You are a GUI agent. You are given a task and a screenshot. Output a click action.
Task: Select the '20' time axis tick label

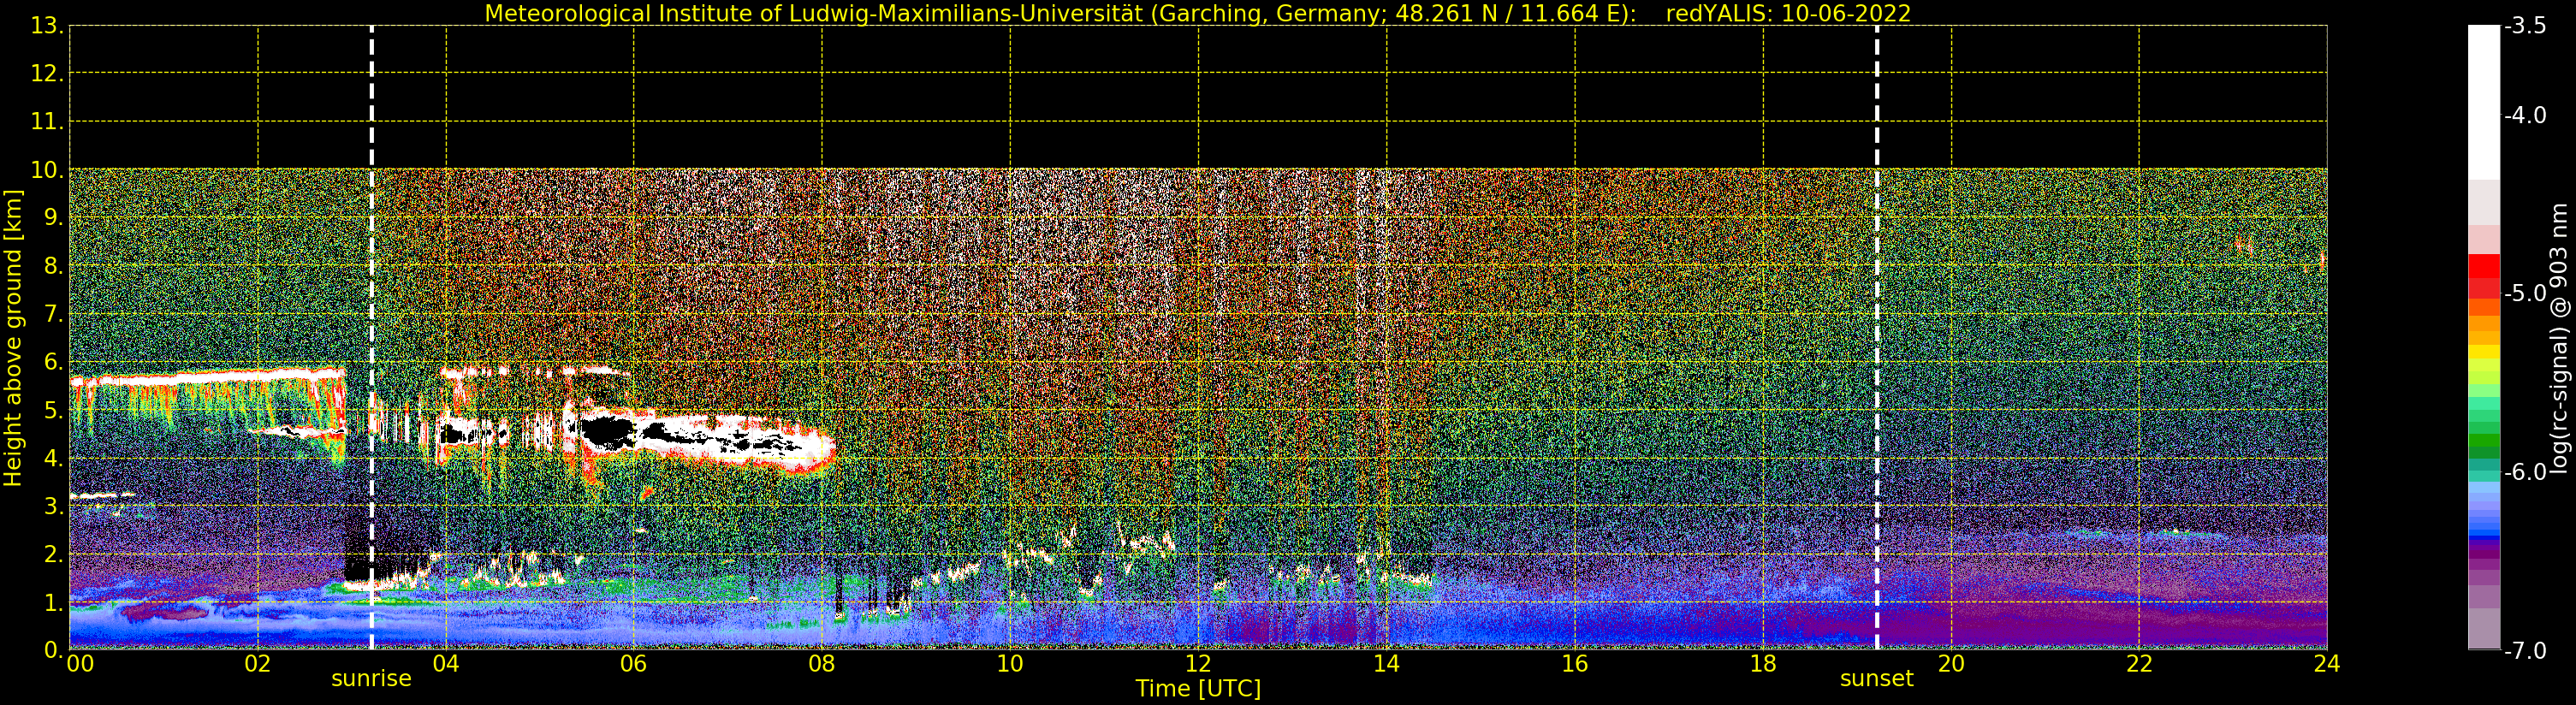1951,663
